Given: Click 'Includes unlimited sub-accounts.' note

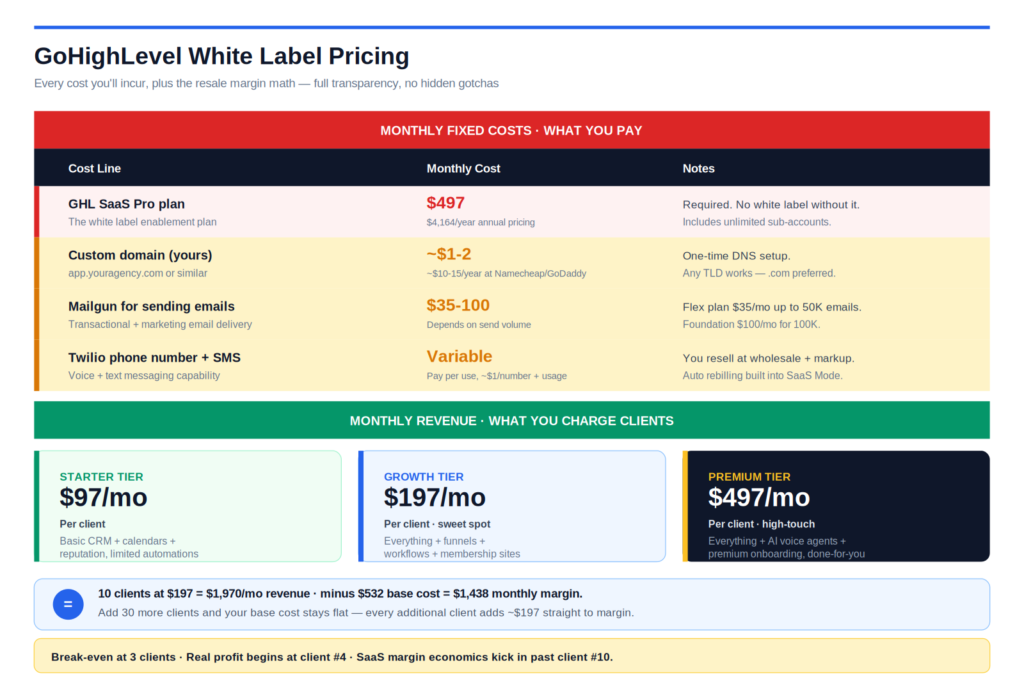Looking at the screenshot, I should click(x=756, y=222).
